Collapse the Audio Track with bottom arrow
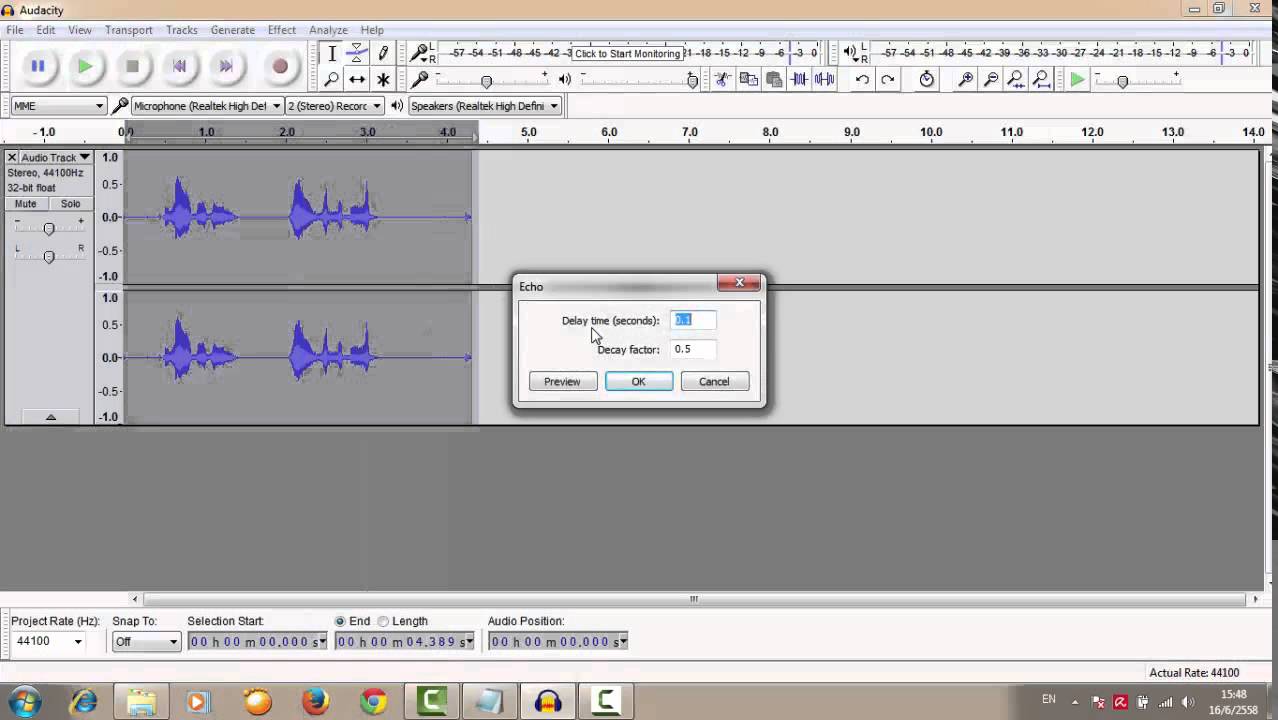This screenshot has width=1278, height=720. click(50, 417)
